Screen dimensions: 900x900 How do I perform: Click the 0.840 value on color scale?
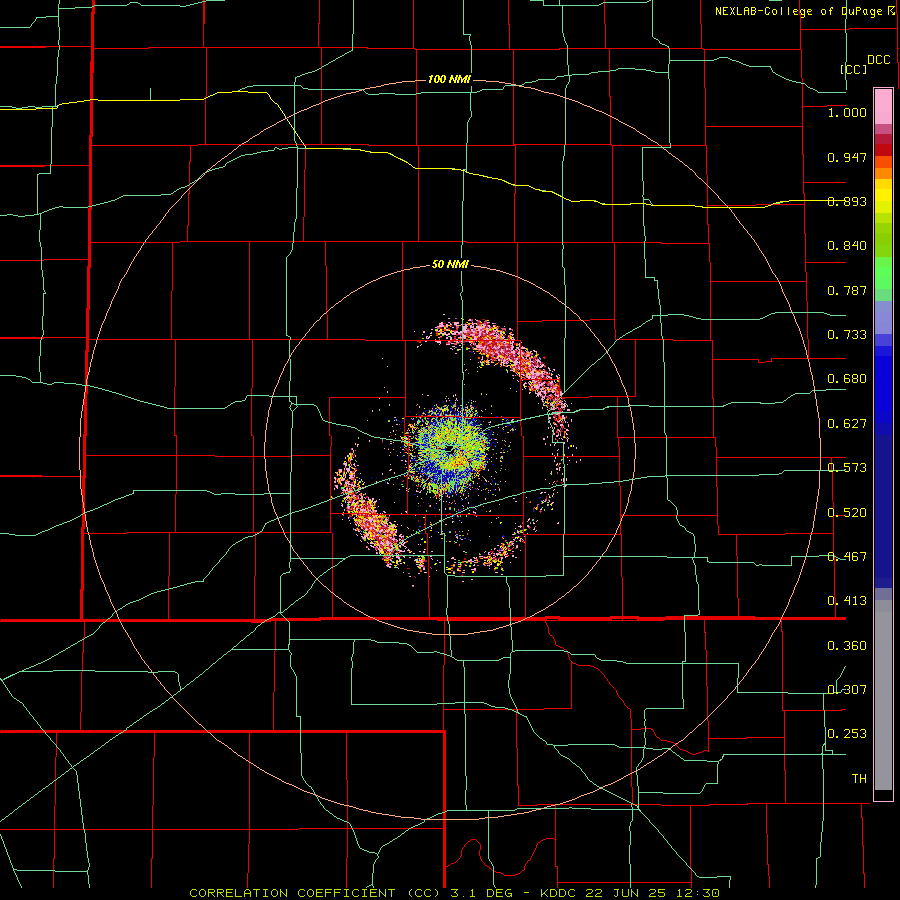[847, 246]
